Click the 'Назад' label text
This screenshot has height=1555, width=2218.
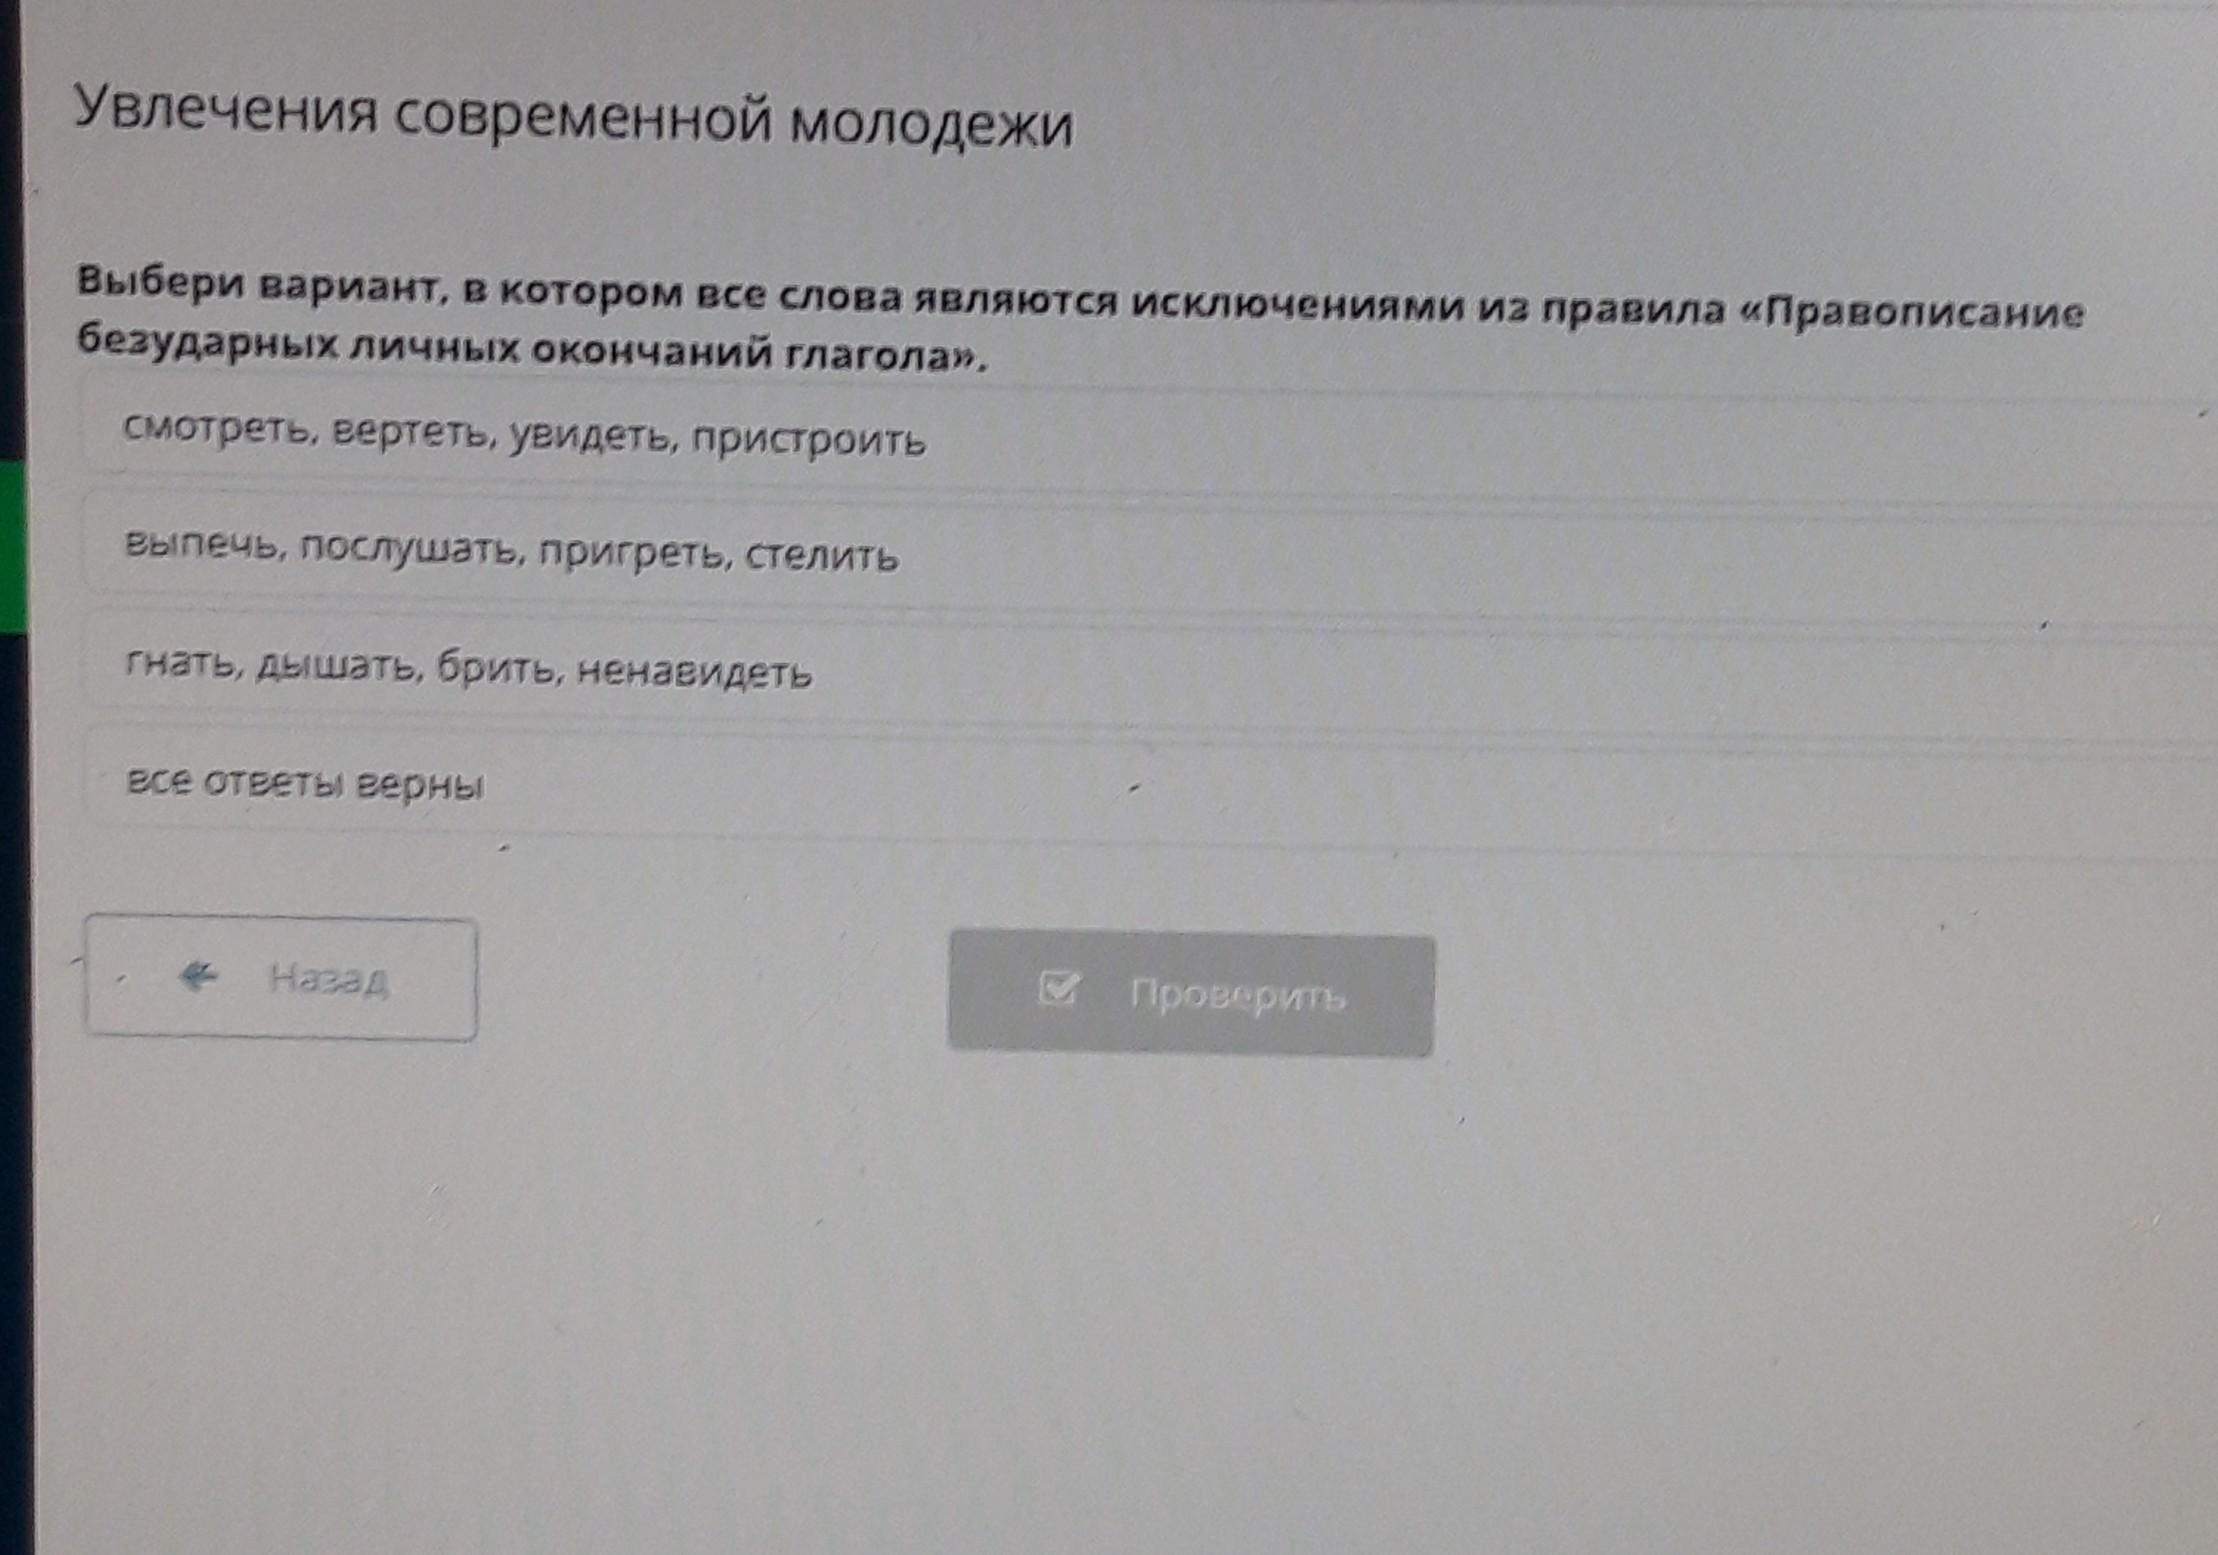pos(328,979)
